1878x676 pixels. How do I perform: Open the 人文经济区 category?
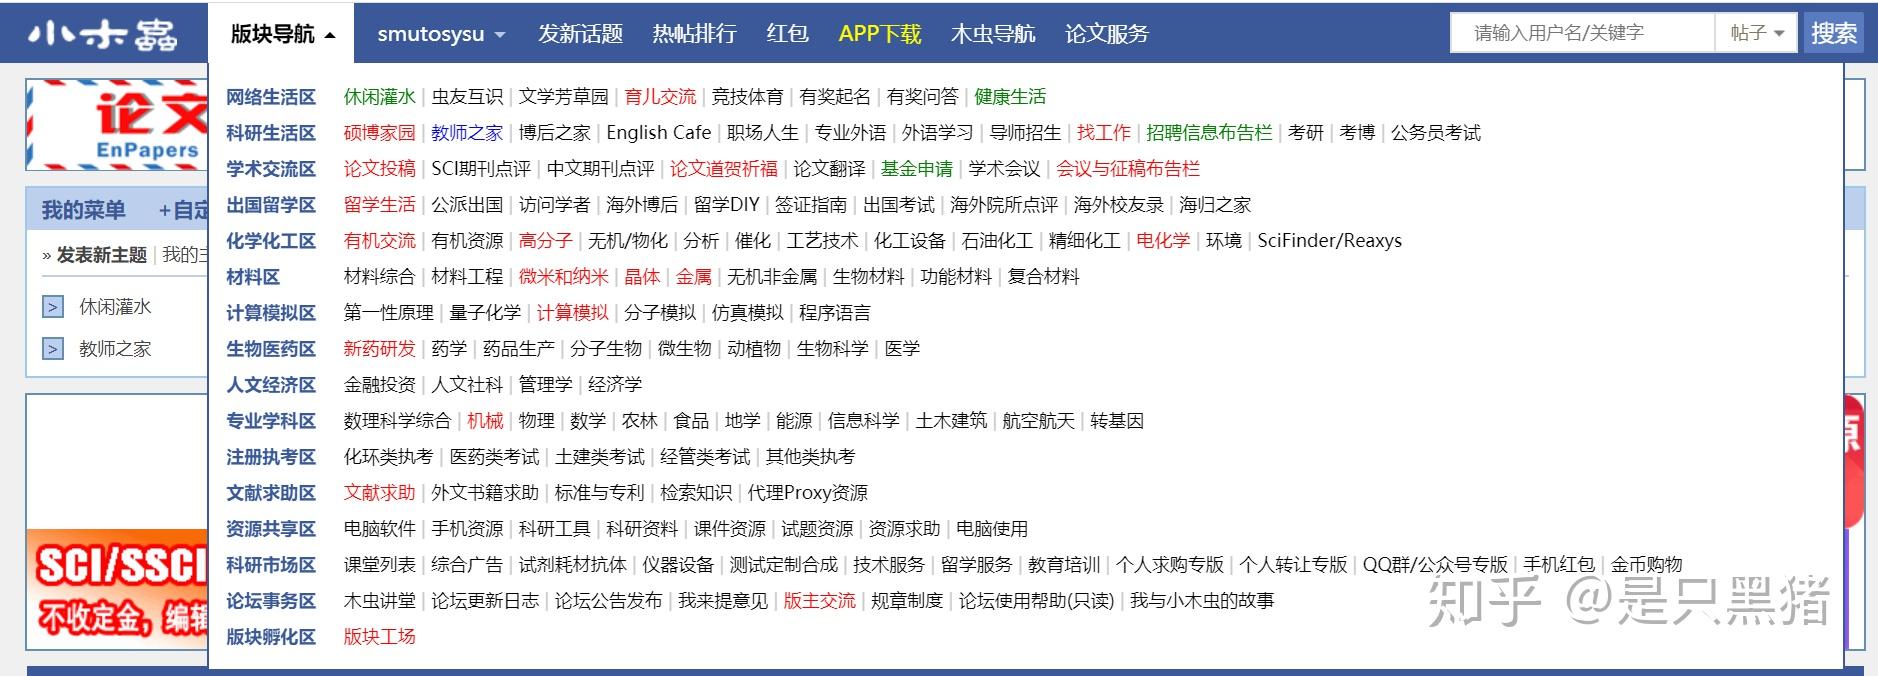[271, 385]
